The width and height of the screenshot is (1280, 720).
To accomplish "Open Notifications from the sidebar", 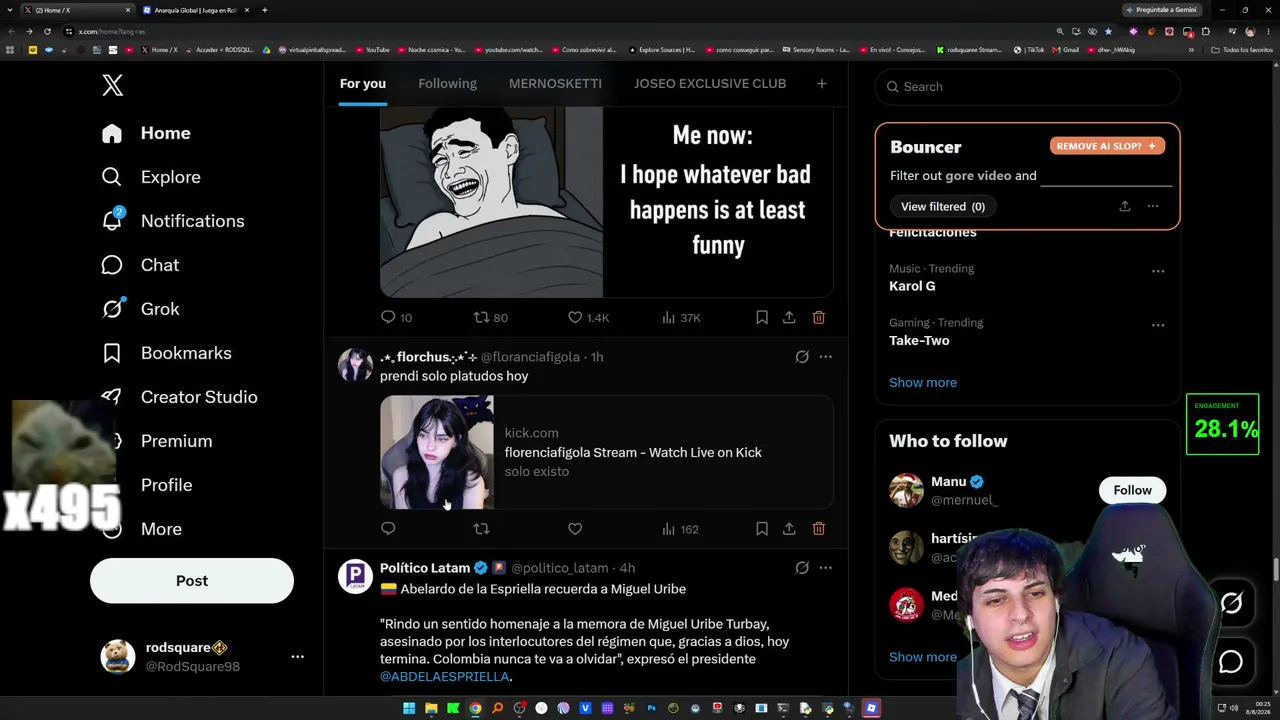I will (172, 221).
